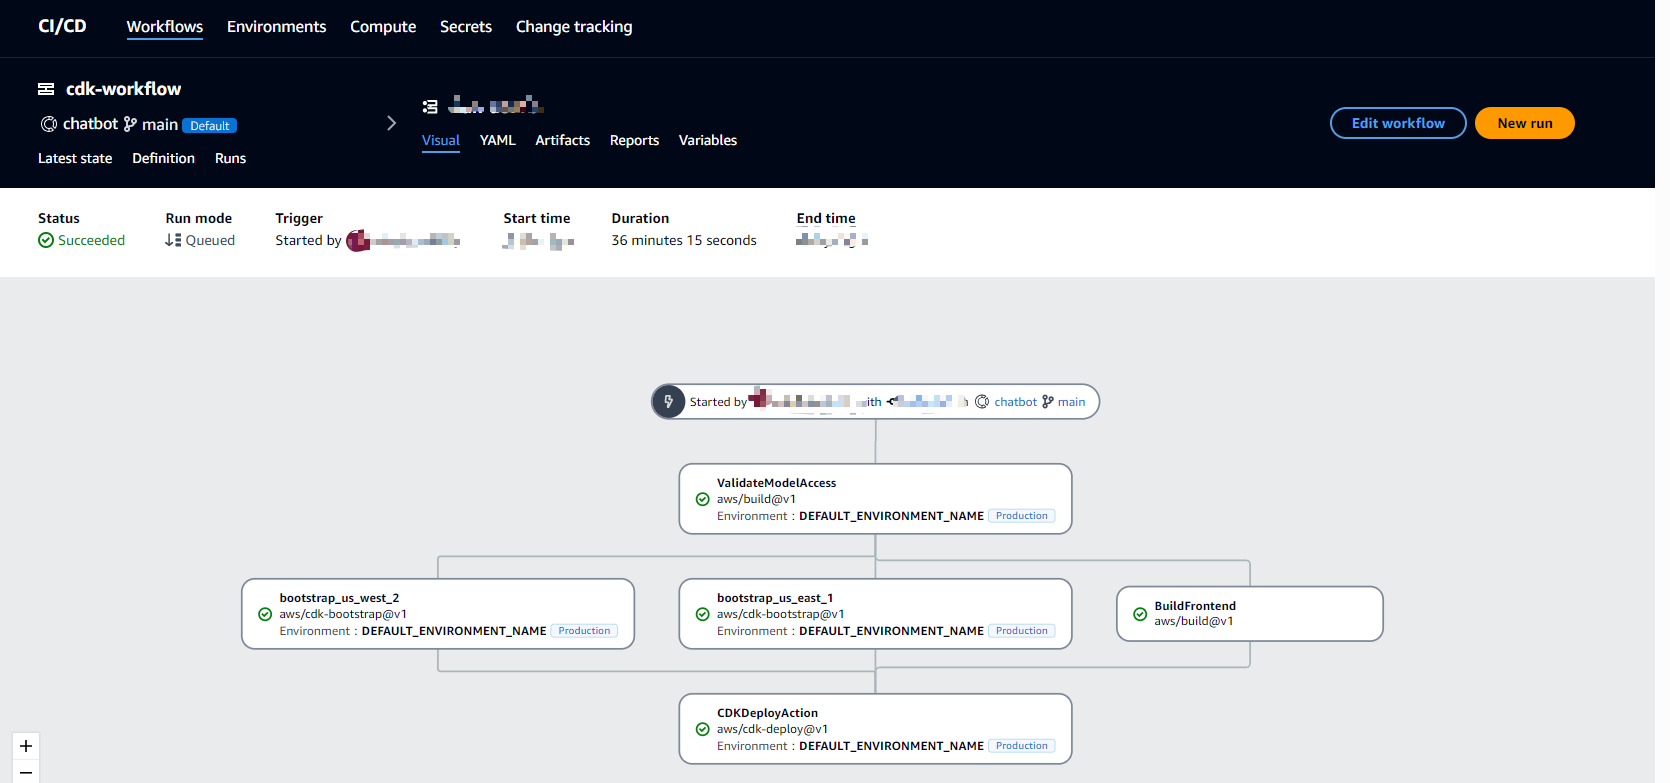Select the CDKDeployAction node
The width and height of the screenshot is (1670, 783).
click(875, 729)
